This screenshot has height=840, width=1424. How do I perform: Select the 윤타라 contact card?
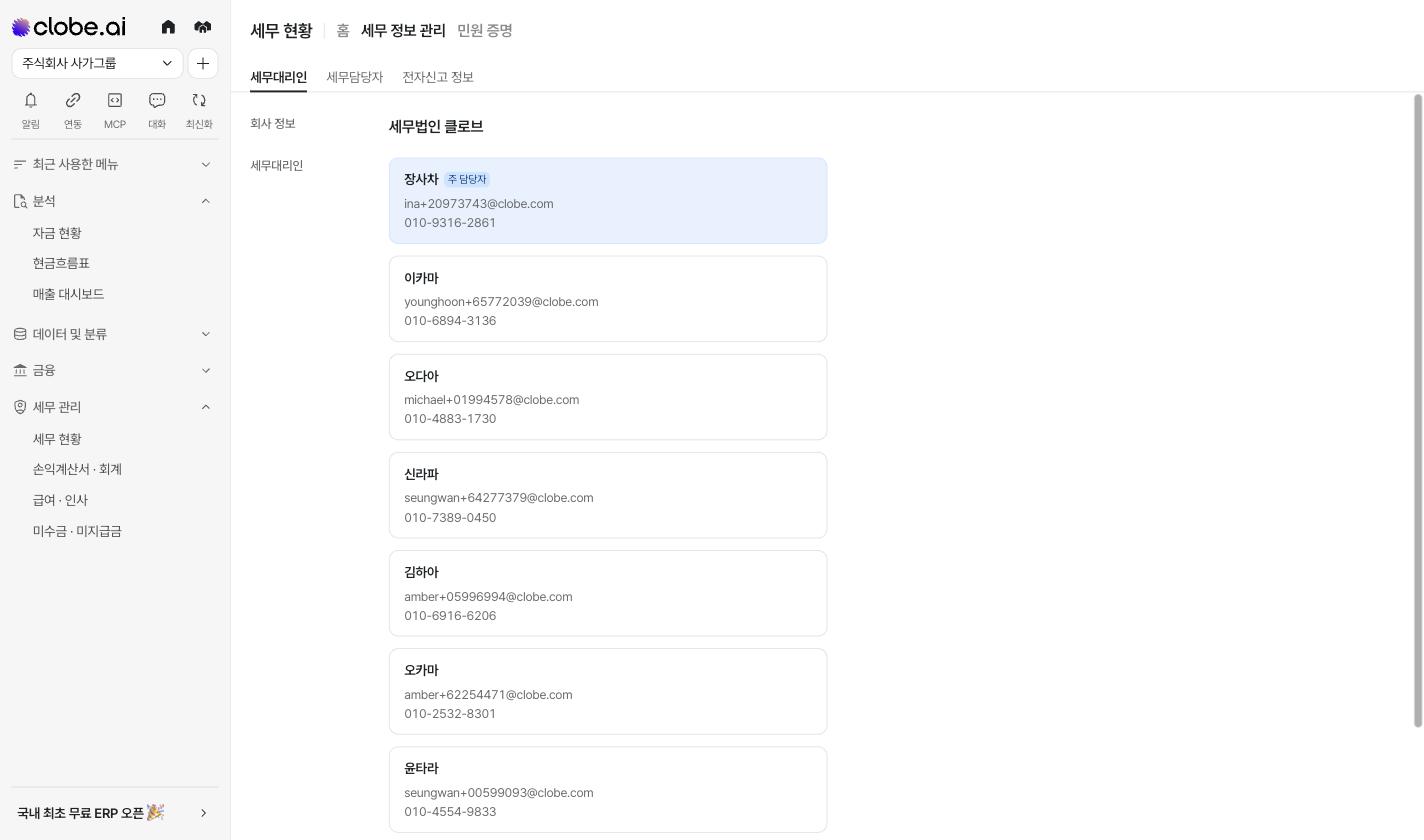tap(608, 789)
